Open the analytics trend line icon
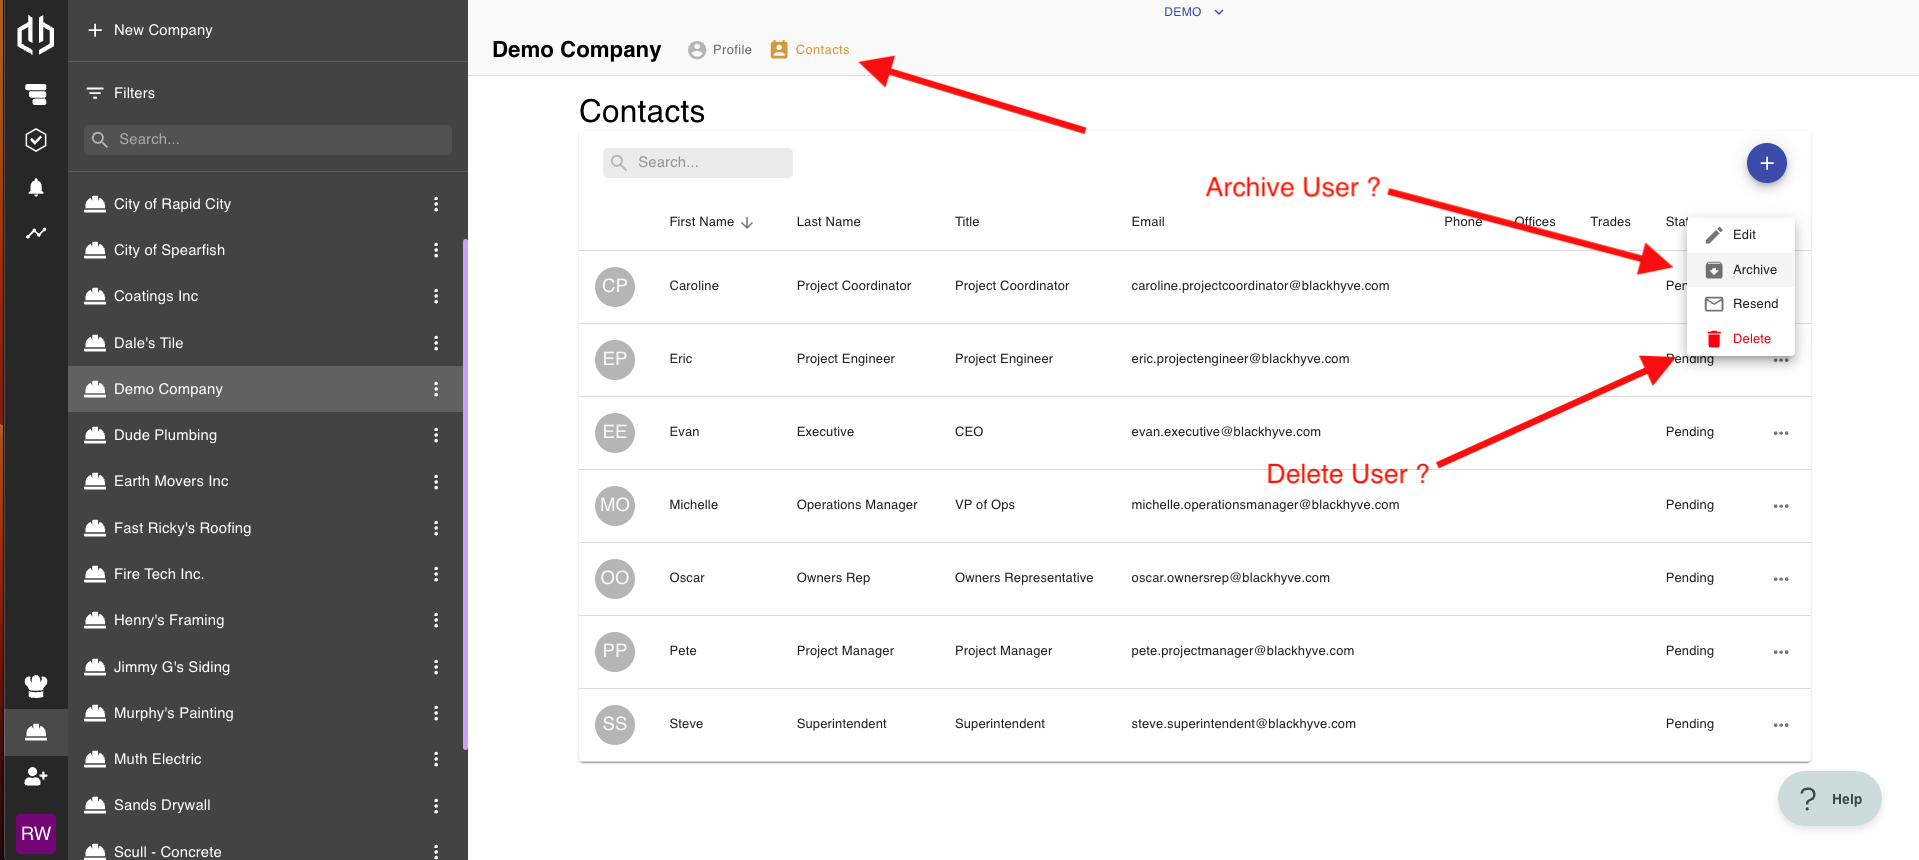This screenshot has height=860, width=1919. pyautogui.click(x=36, y=233)
